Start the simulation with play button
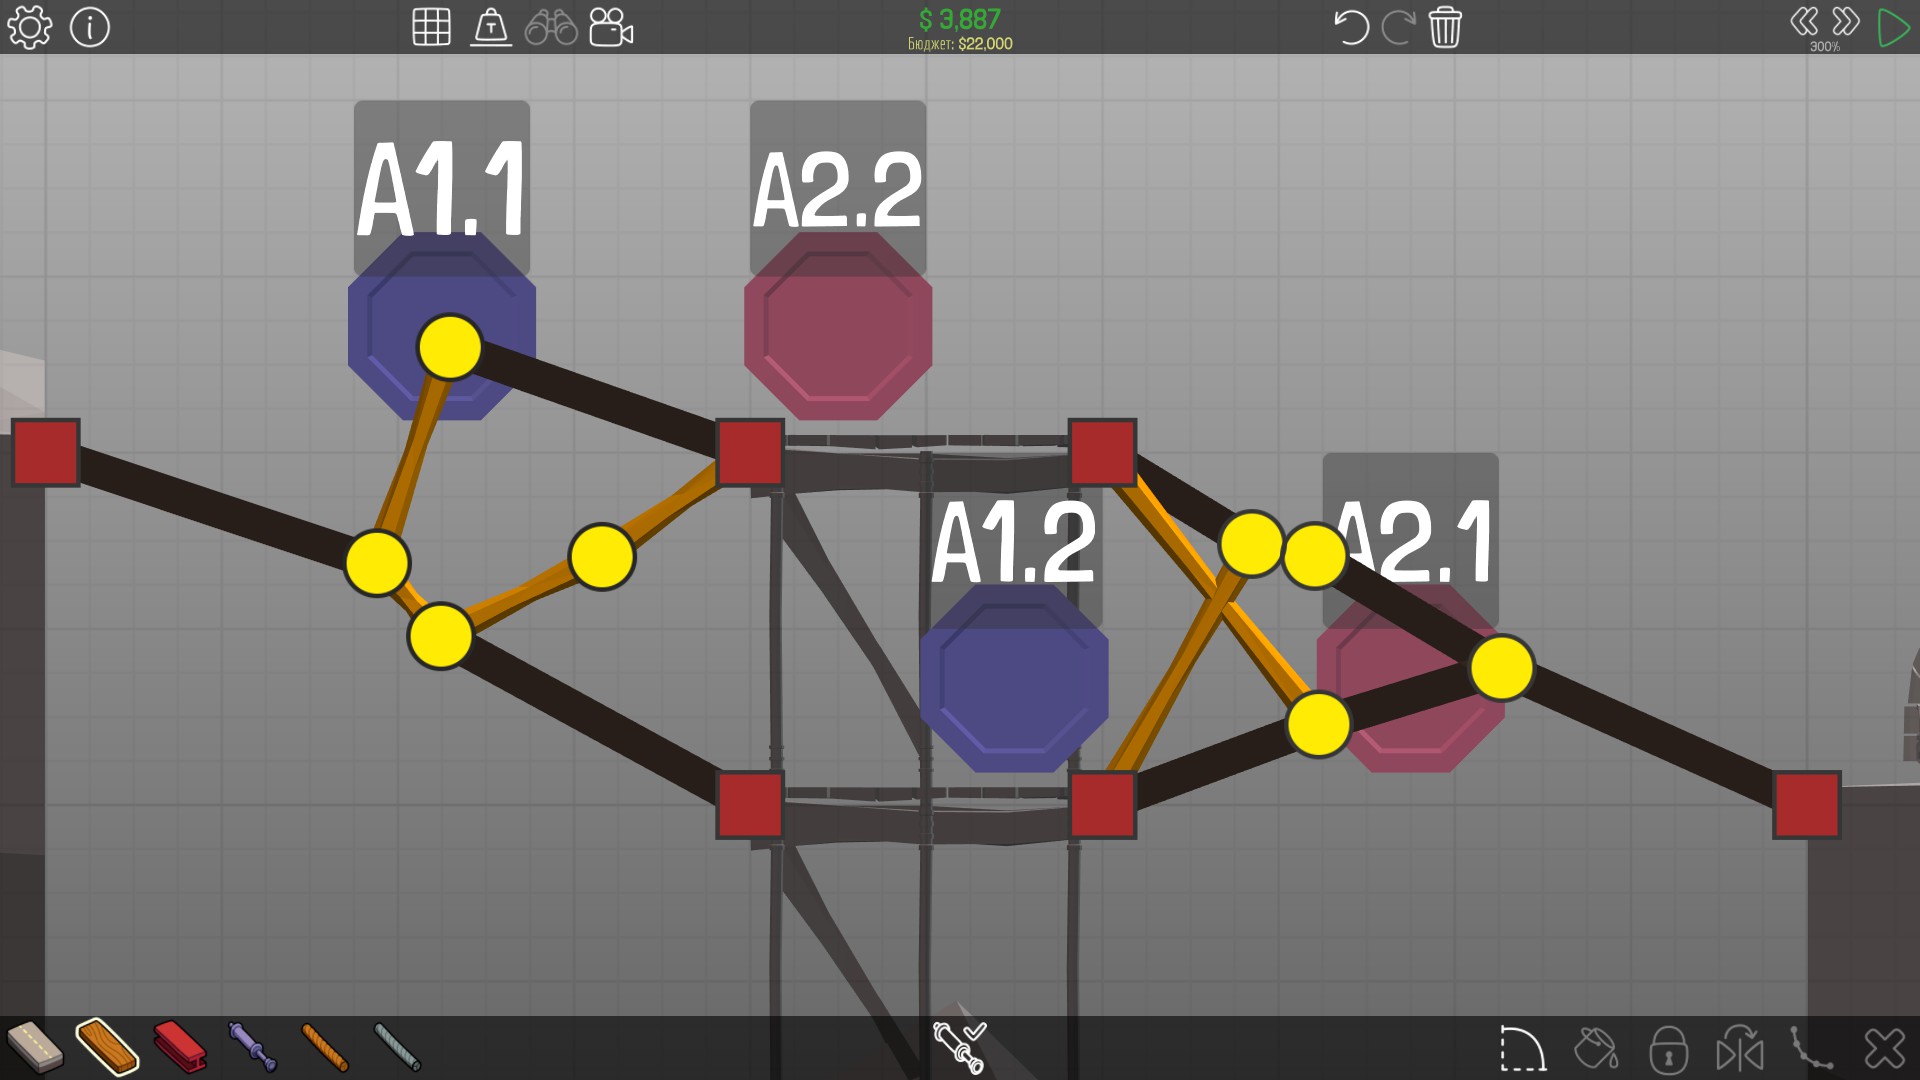The image size is (1920, 1080). (1892, 27)
